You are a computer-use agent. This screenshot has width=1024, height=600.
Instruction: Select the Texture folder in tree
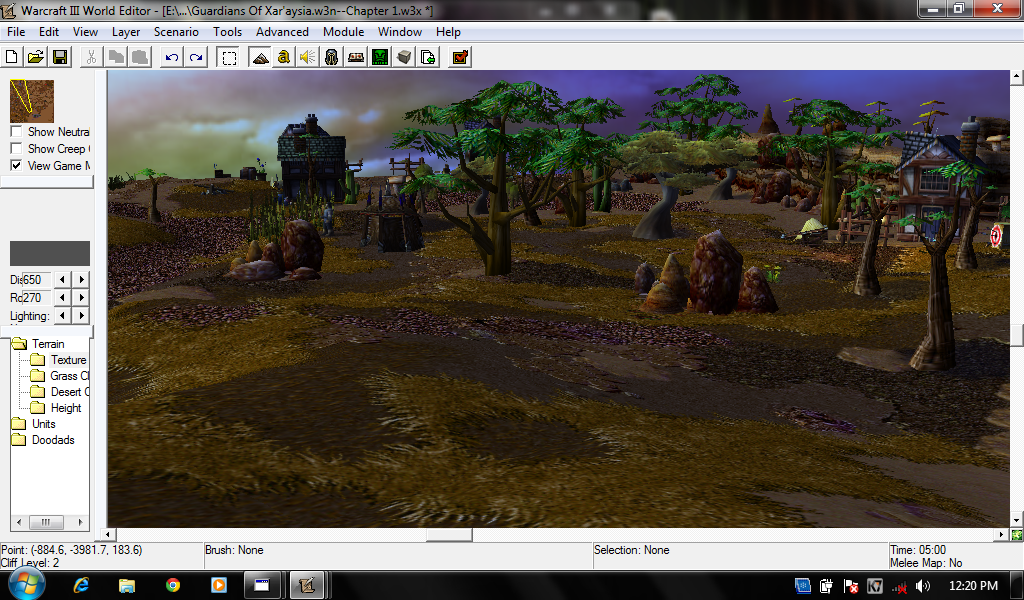click(69, 360)
